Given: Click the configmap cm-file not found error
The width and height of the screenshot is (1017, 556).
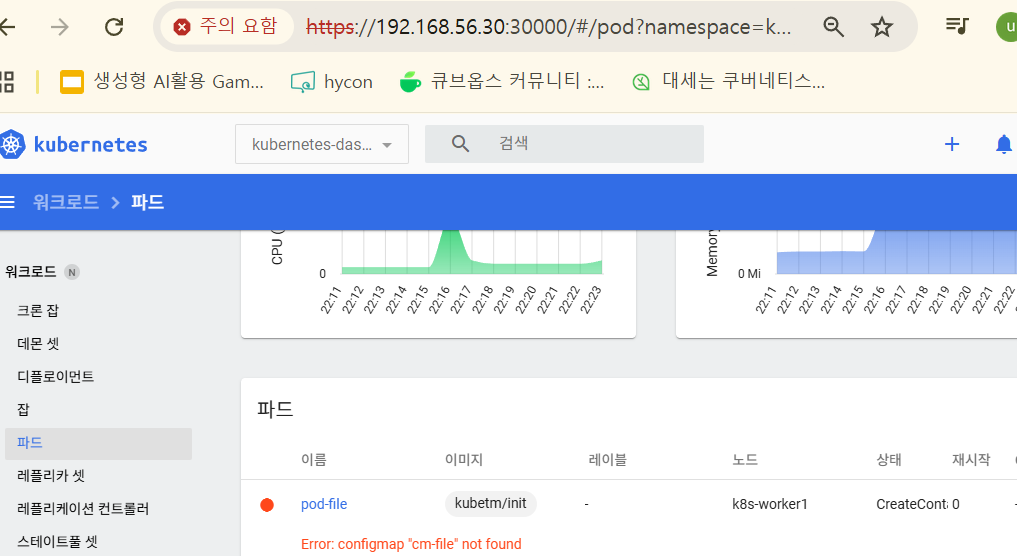Looking at the screenshot, I should (411, 544).
